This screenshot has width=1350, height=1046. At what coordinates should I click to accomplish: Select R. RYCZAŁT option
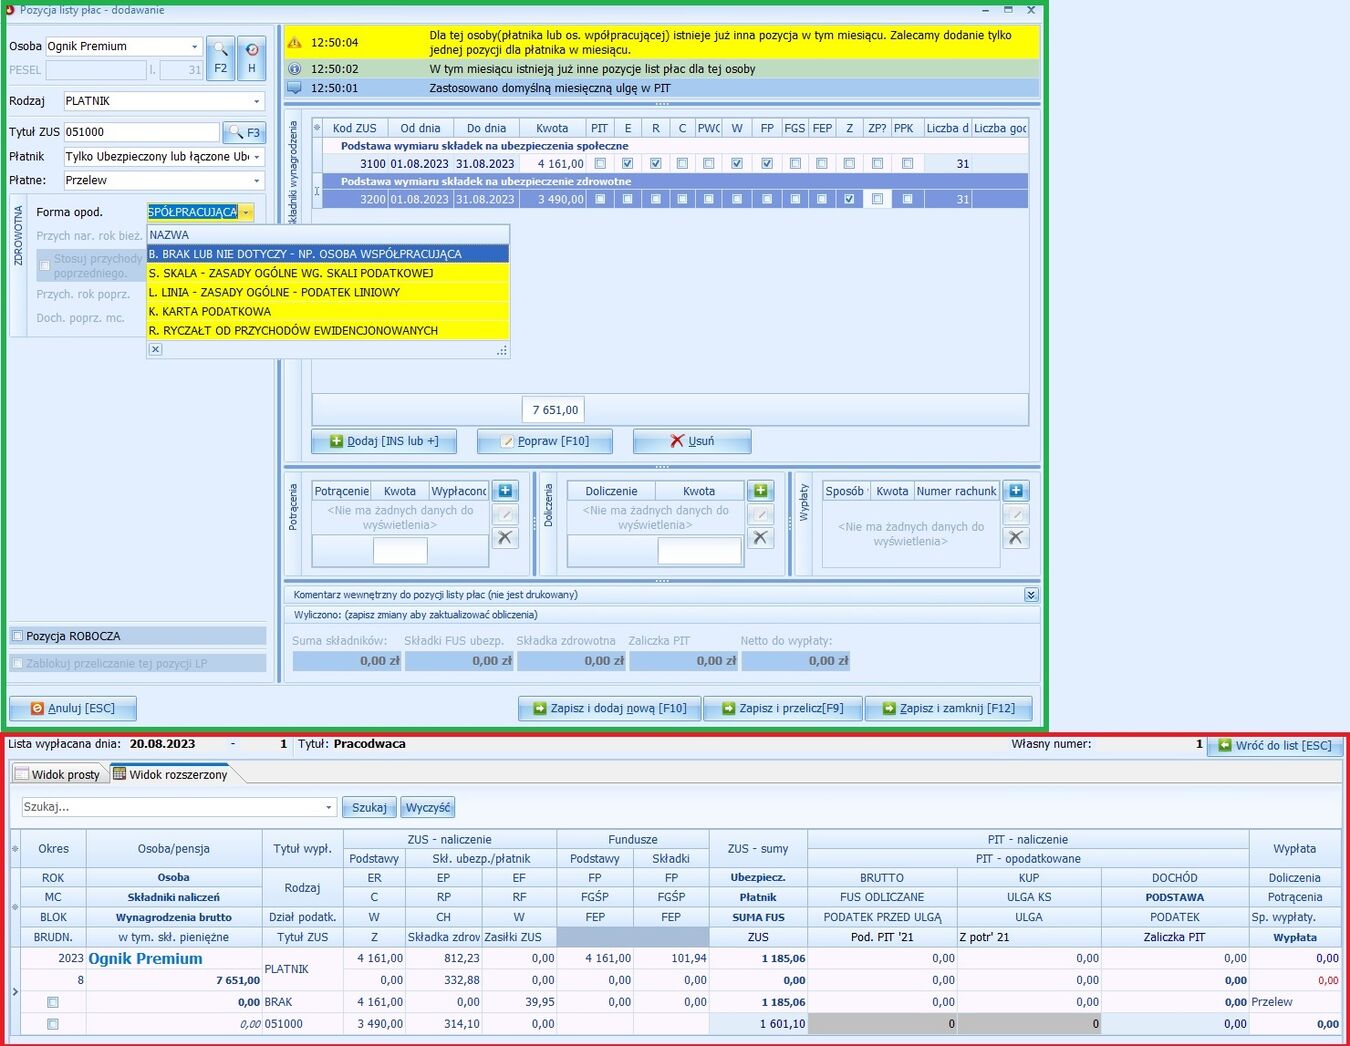(x=328, y=330)
